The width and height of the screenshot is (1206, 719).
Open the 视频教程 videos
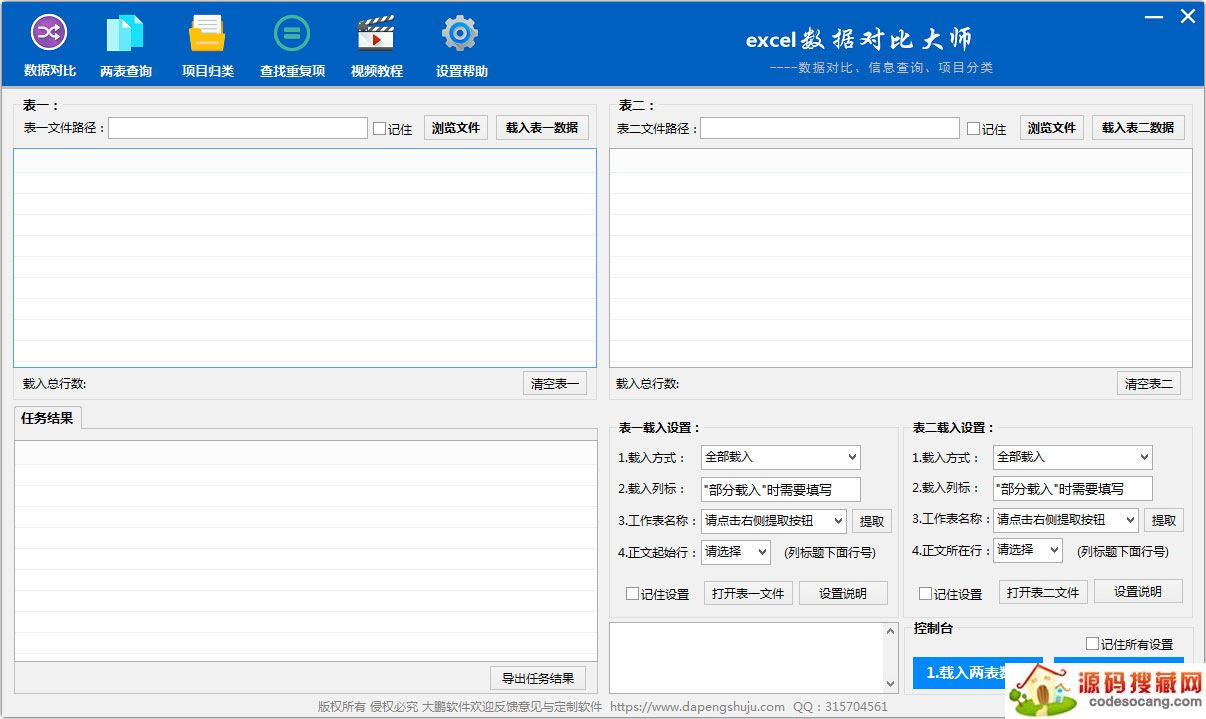376,43
